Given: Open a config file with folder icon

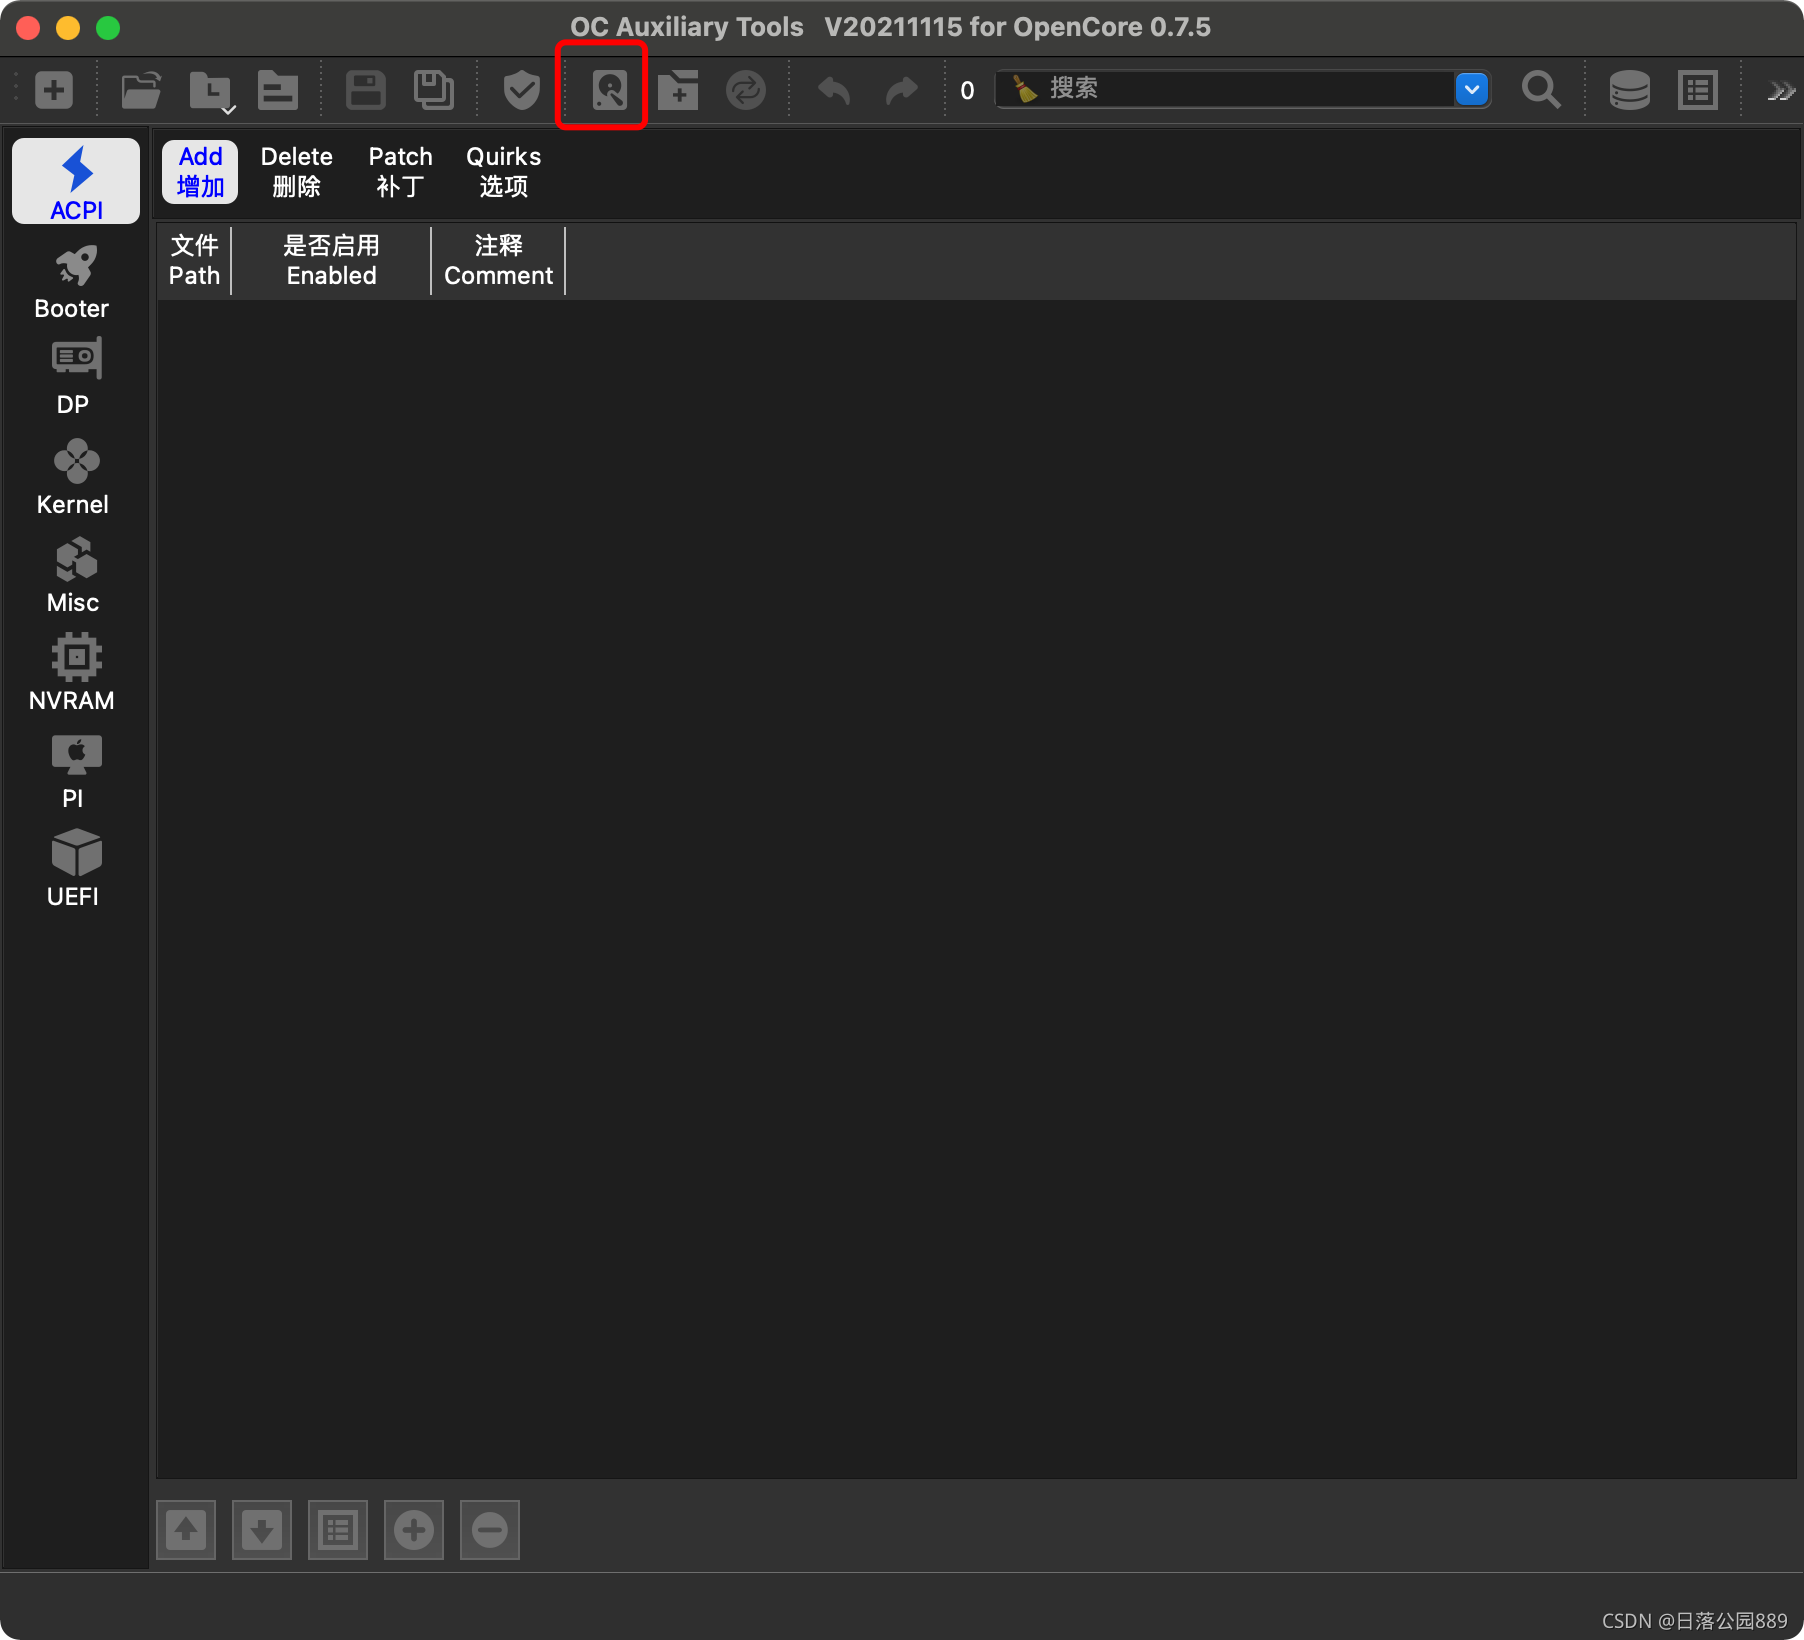Looking at the screenshot, I should 141,90.
